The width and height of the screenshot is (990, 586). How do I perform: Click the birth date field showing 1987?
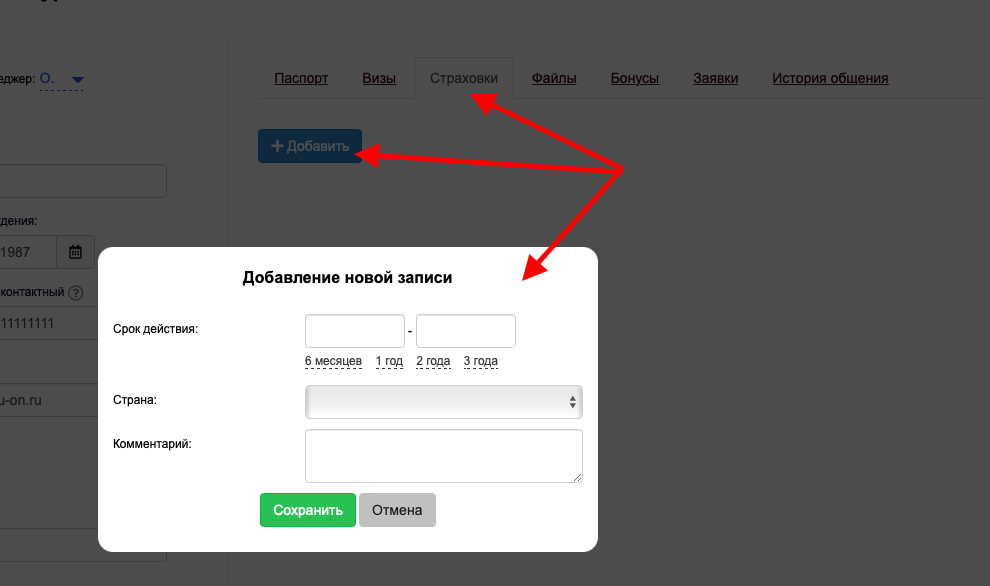click(28, 252)
